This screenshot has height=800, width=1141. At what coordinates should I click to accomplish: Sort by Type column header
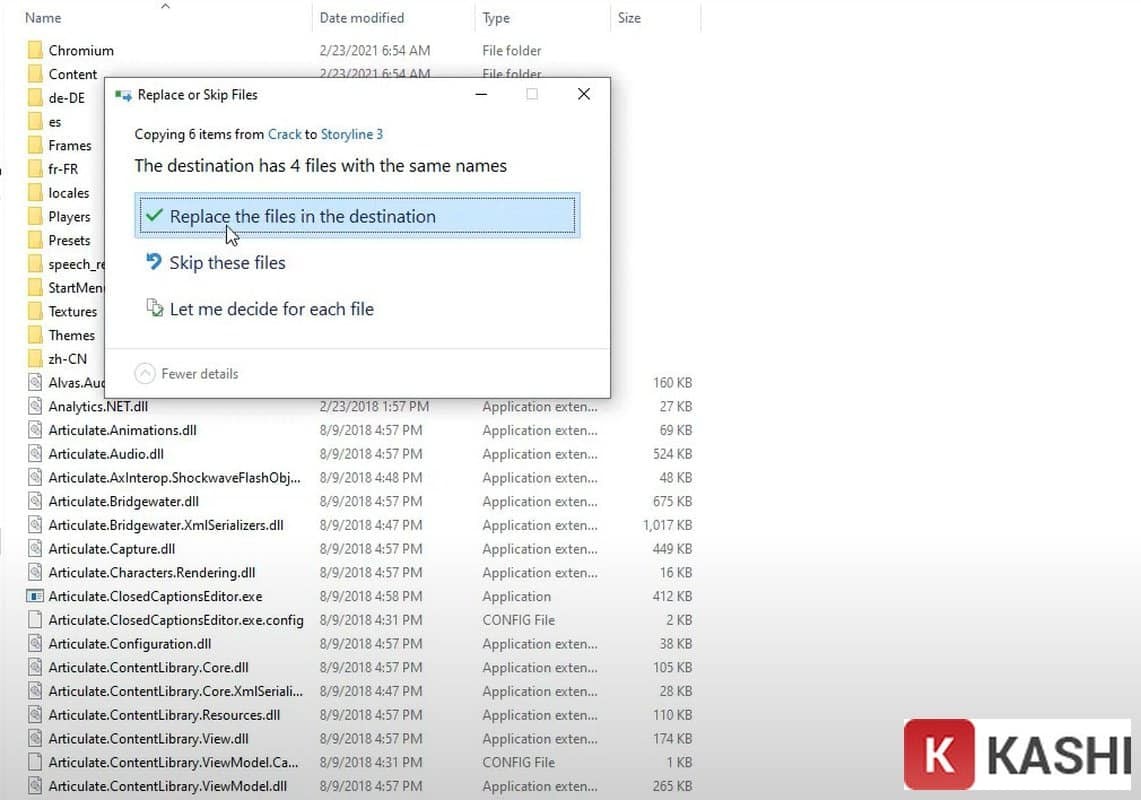(496, 17)
